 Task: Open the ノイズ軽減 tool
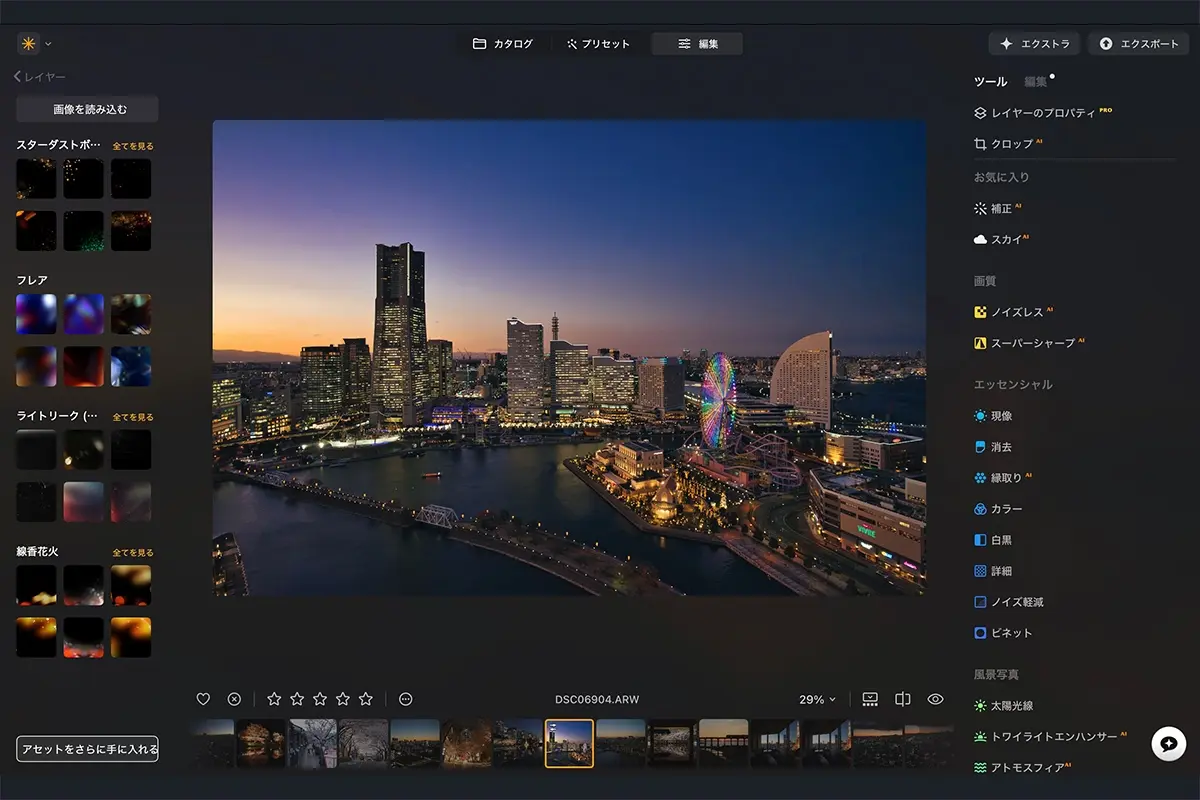[x=1009, y=602]
